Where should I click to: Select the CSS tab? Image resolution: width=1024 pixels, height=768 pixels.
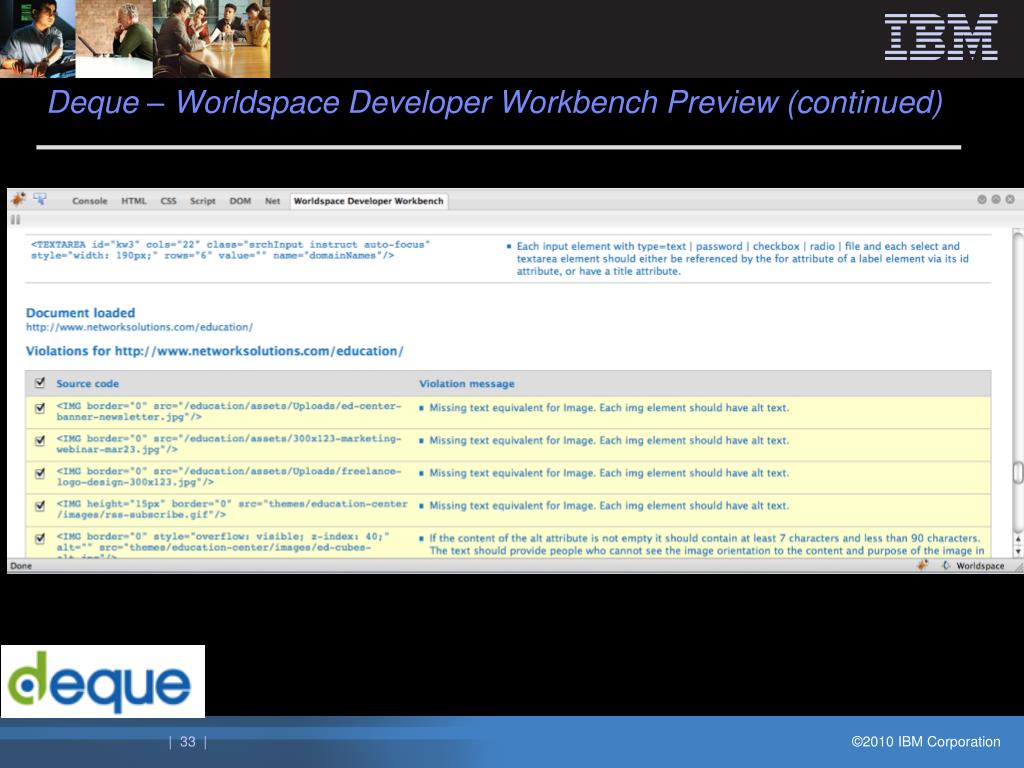168,201
